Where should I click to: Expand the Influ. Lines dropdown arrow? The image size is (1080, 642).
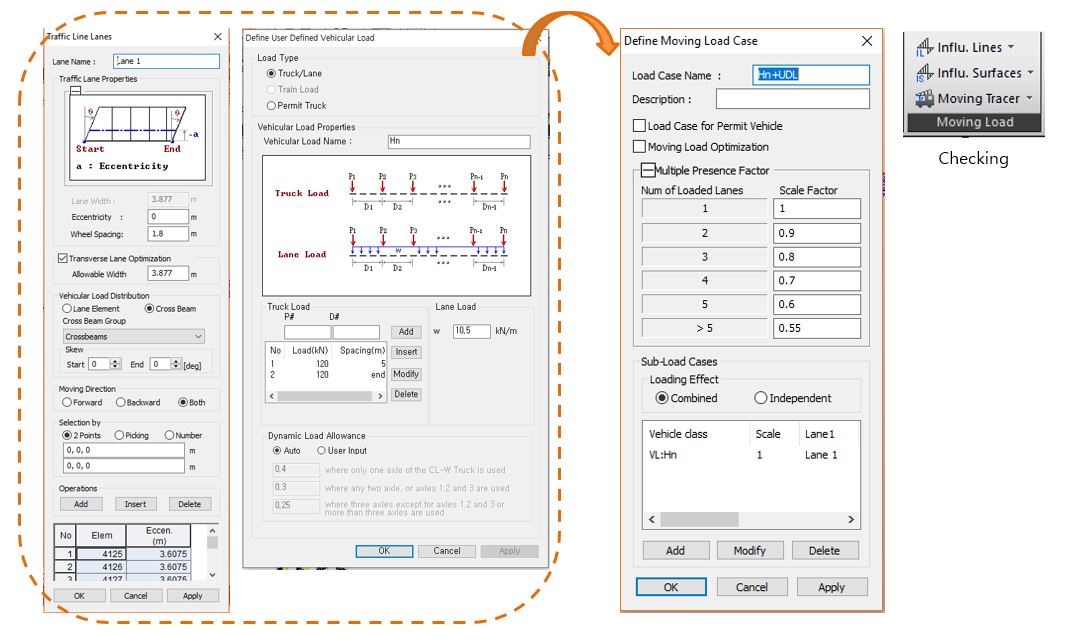[x=1011, y=48]
